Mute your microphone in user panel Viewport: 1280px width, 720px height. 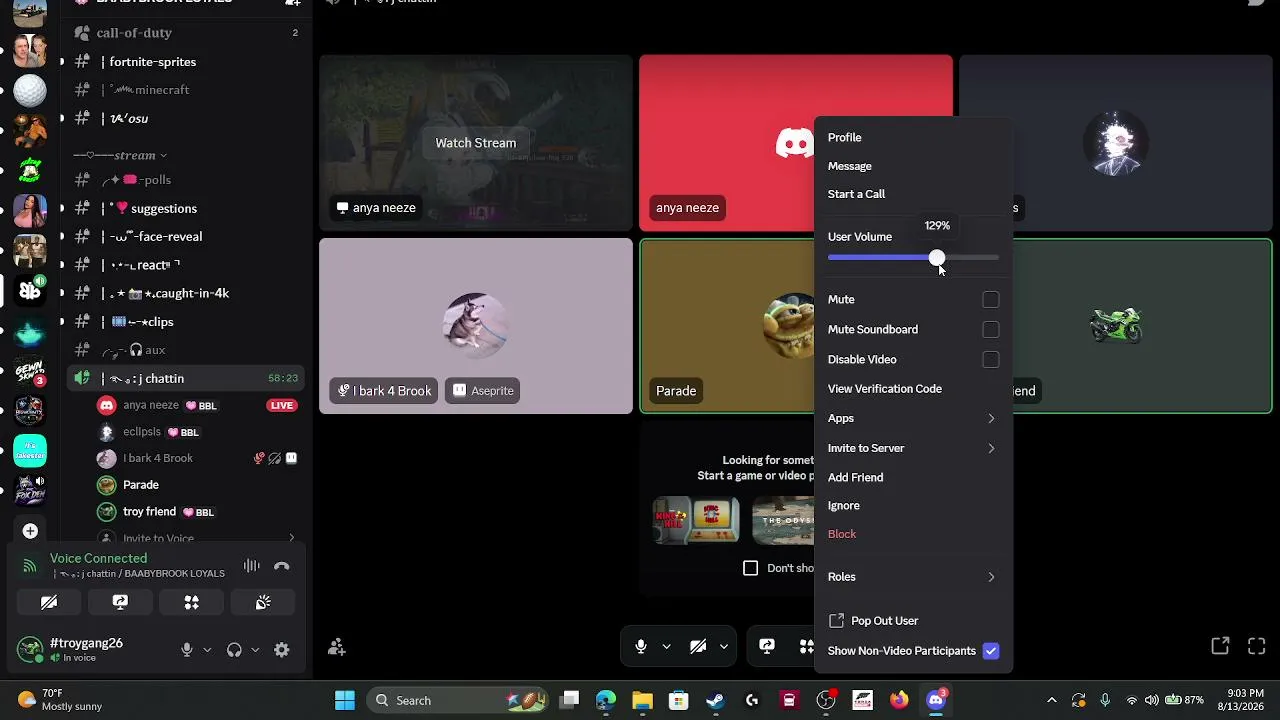[187, 650]
